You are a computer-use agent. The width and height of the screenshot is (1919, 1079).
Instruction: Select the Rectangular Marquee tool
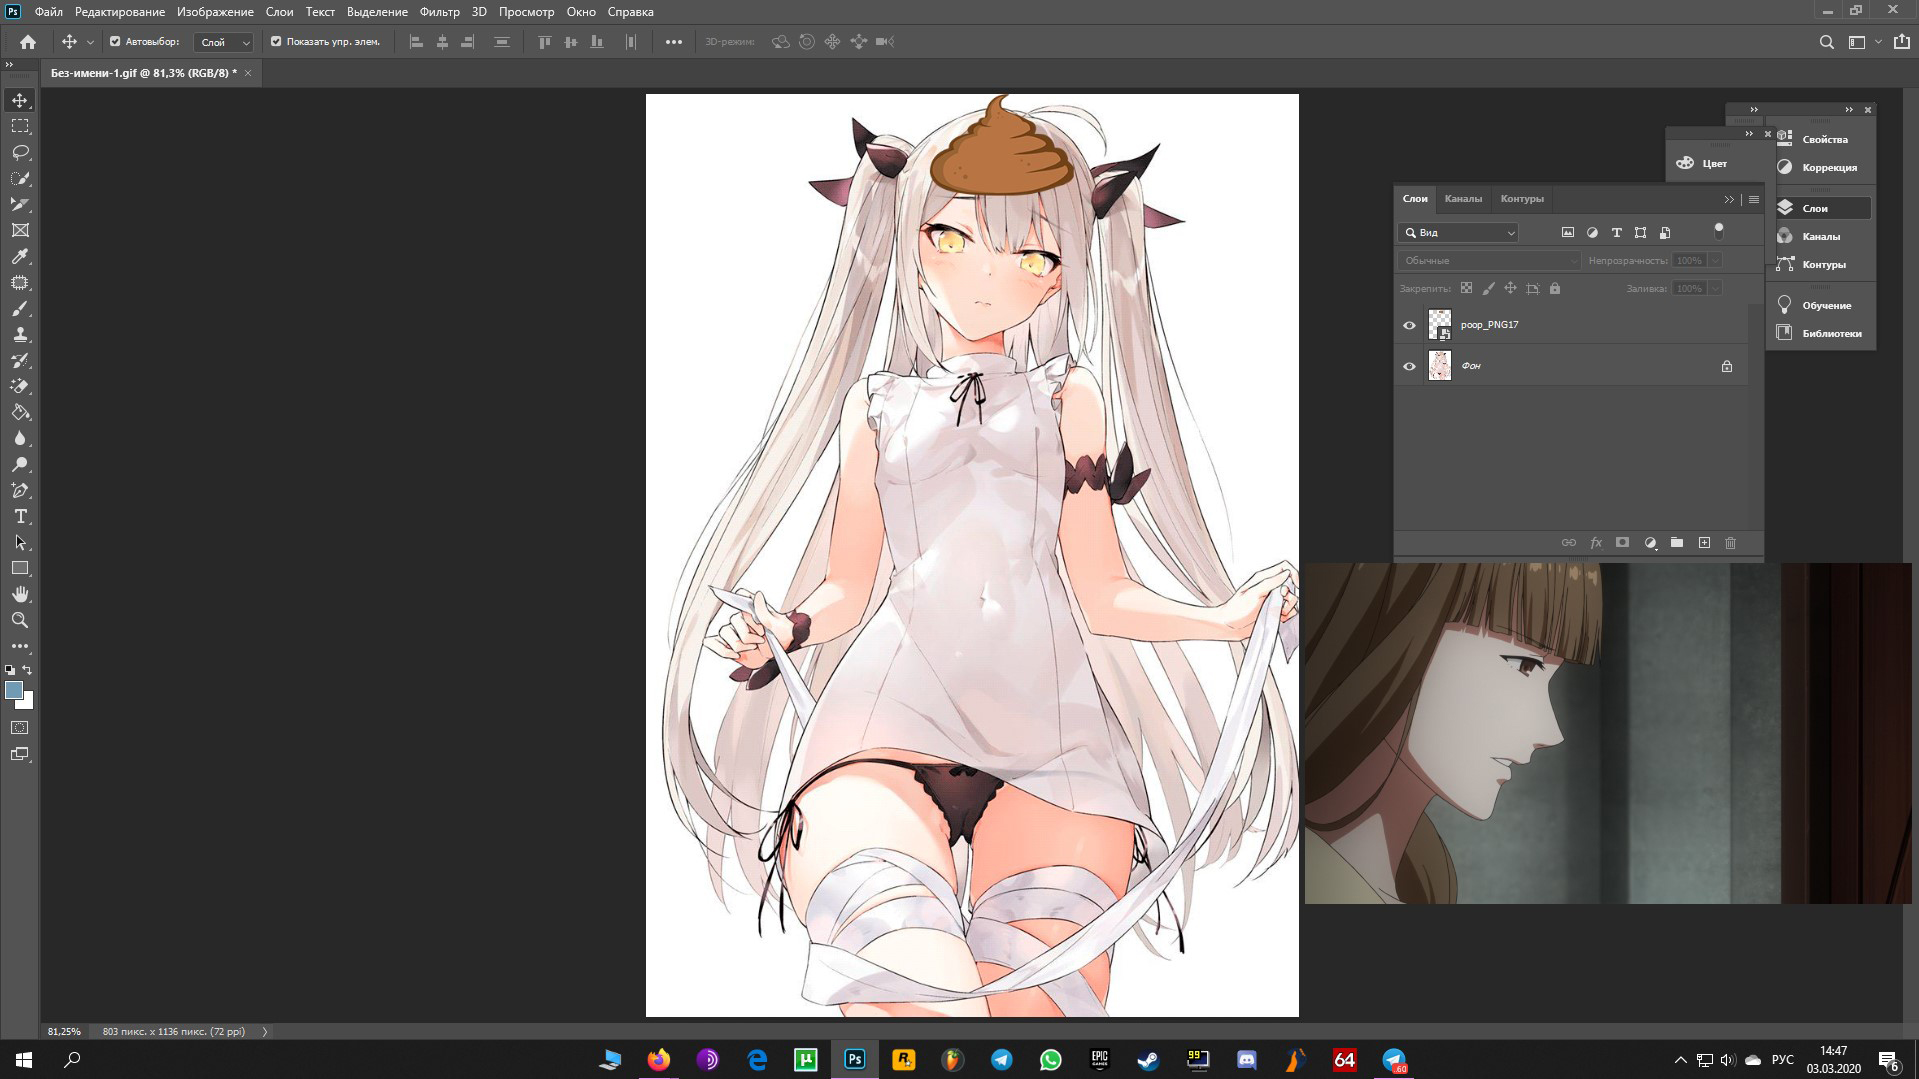point(20,126)
